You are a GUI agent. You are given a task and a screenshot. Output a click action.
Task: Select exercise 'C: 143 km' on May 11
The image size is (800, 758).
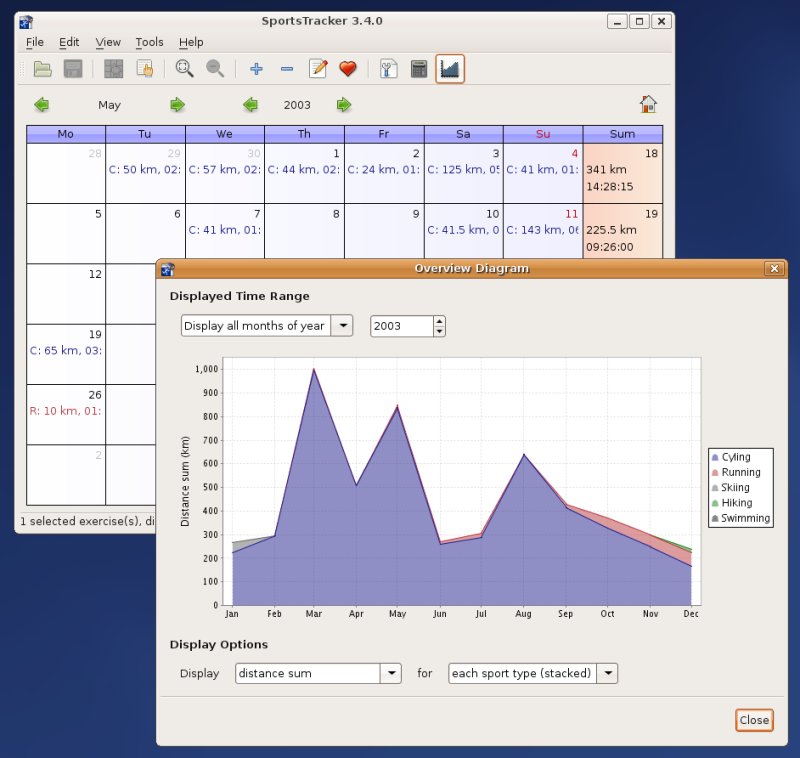coord(543,230)
